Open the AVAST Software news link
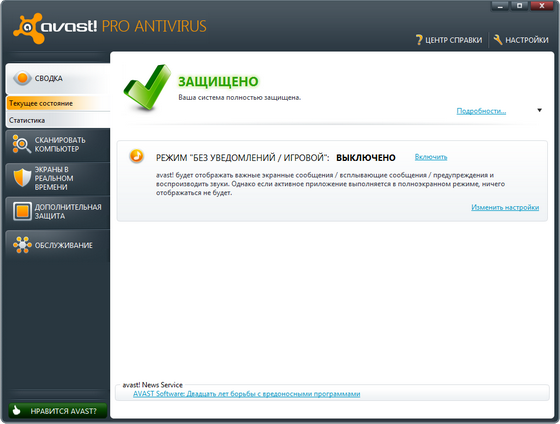This screenshot has height=424, width=560. point(246,394)
